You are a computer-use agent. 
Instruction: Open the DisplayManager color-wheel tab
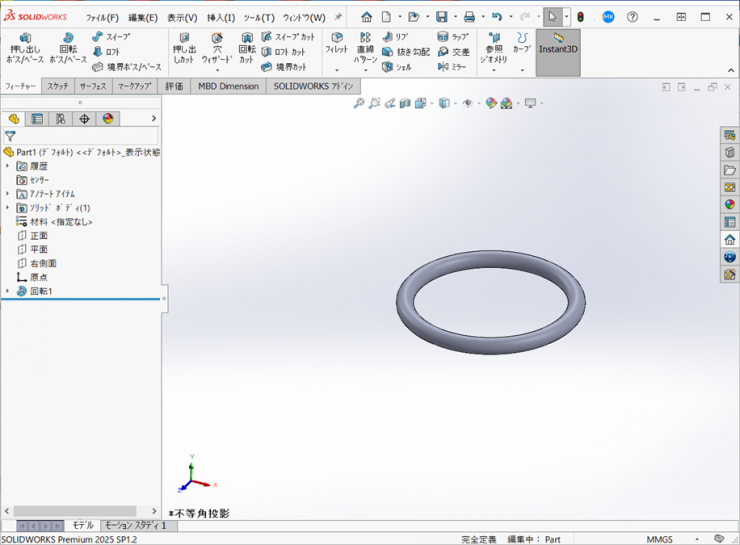click(x=108, y=119)
